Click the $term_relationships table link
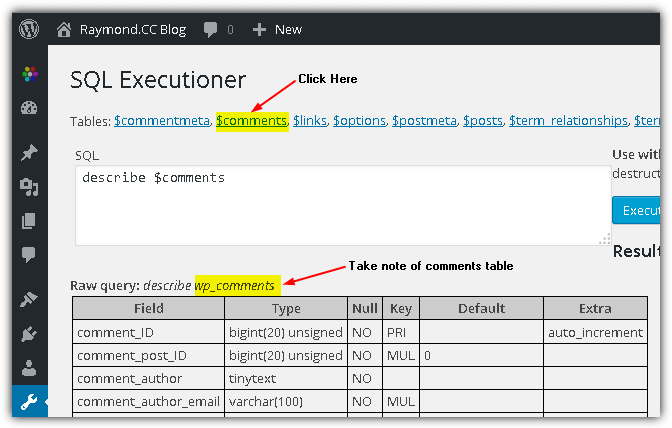This screenshot has height=428, width=672. 568,121
